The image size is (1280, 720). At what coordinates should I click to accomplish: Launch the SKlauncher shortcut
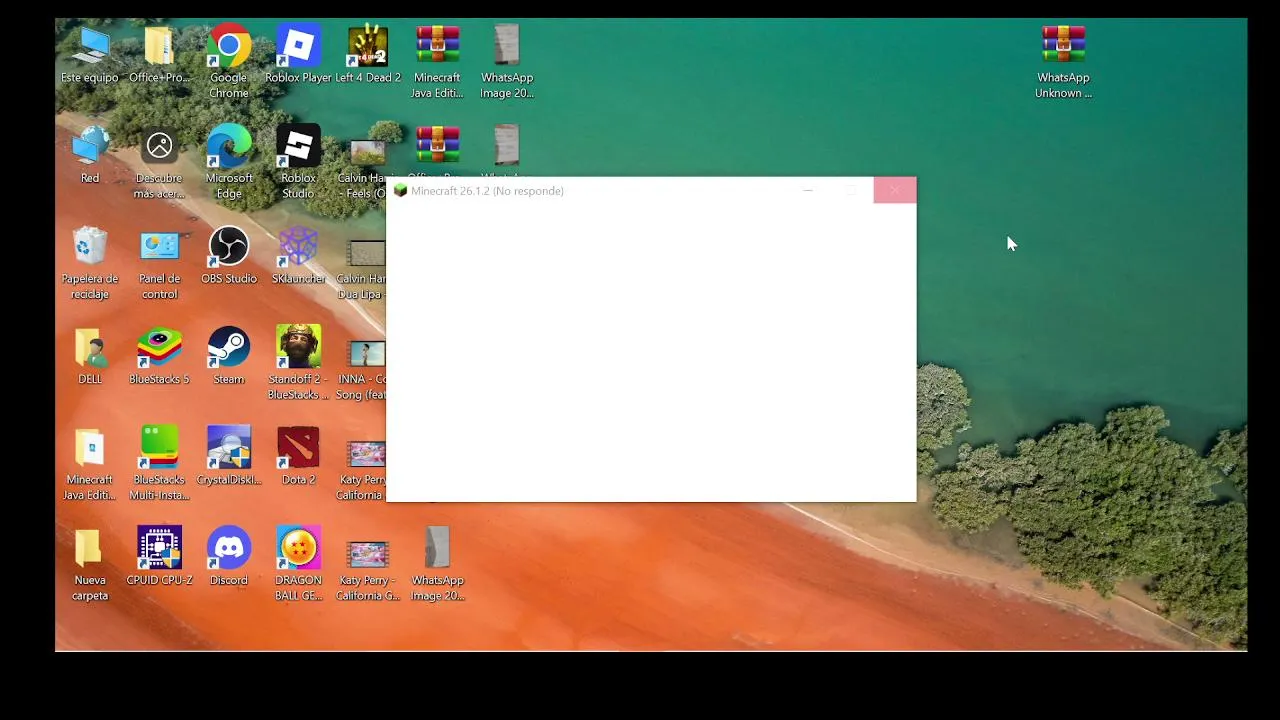(x=298, y=257)
